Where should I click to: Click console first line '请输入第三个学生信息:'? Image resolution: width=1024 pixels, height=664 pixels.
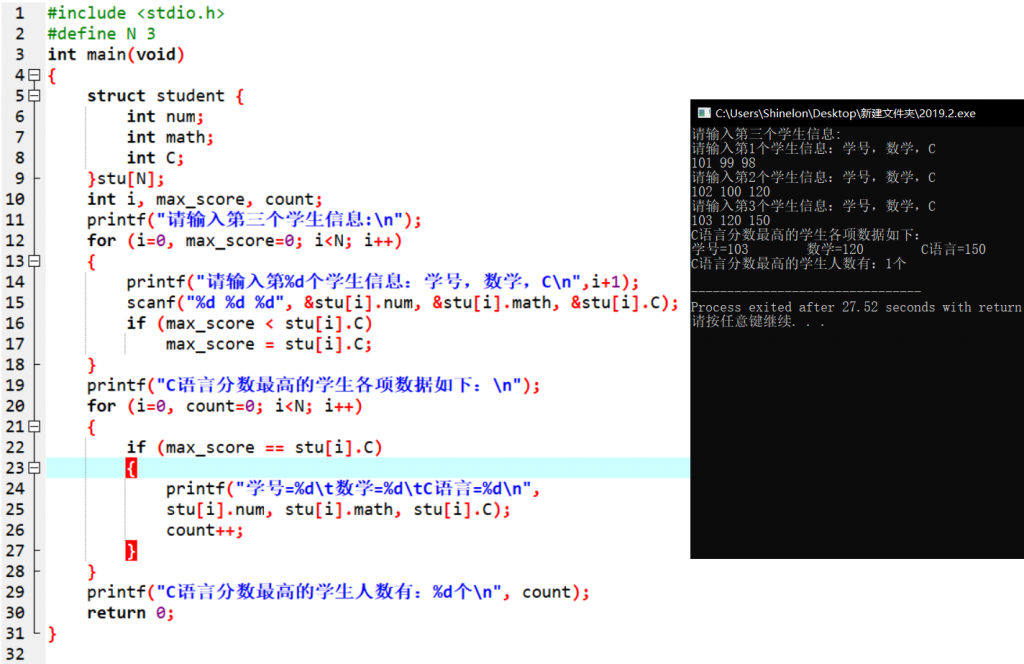pyautogui.click(x=767, y=134)
